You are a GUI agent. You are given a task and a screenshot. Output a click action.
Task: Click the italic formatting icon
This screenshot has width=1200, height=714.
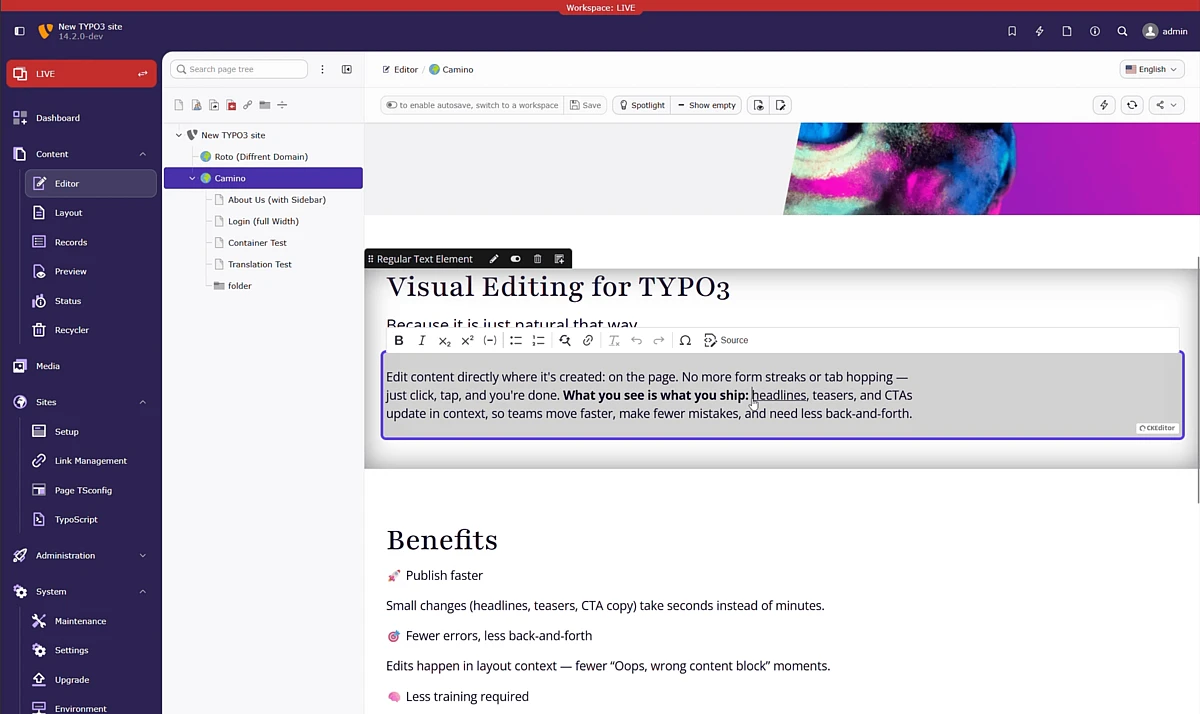coord(422,340)
